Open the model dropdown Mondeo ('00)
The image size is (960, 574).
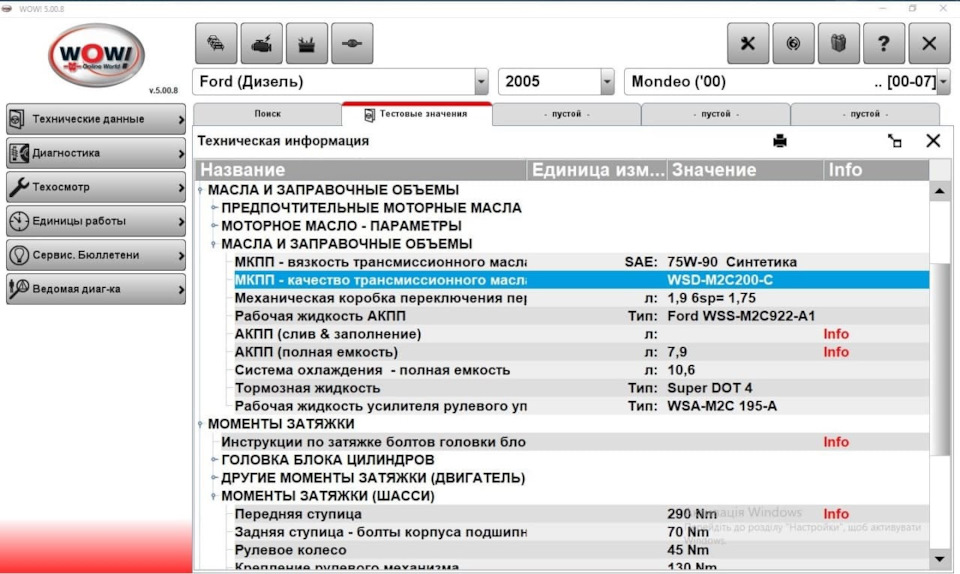pos(943,81)
